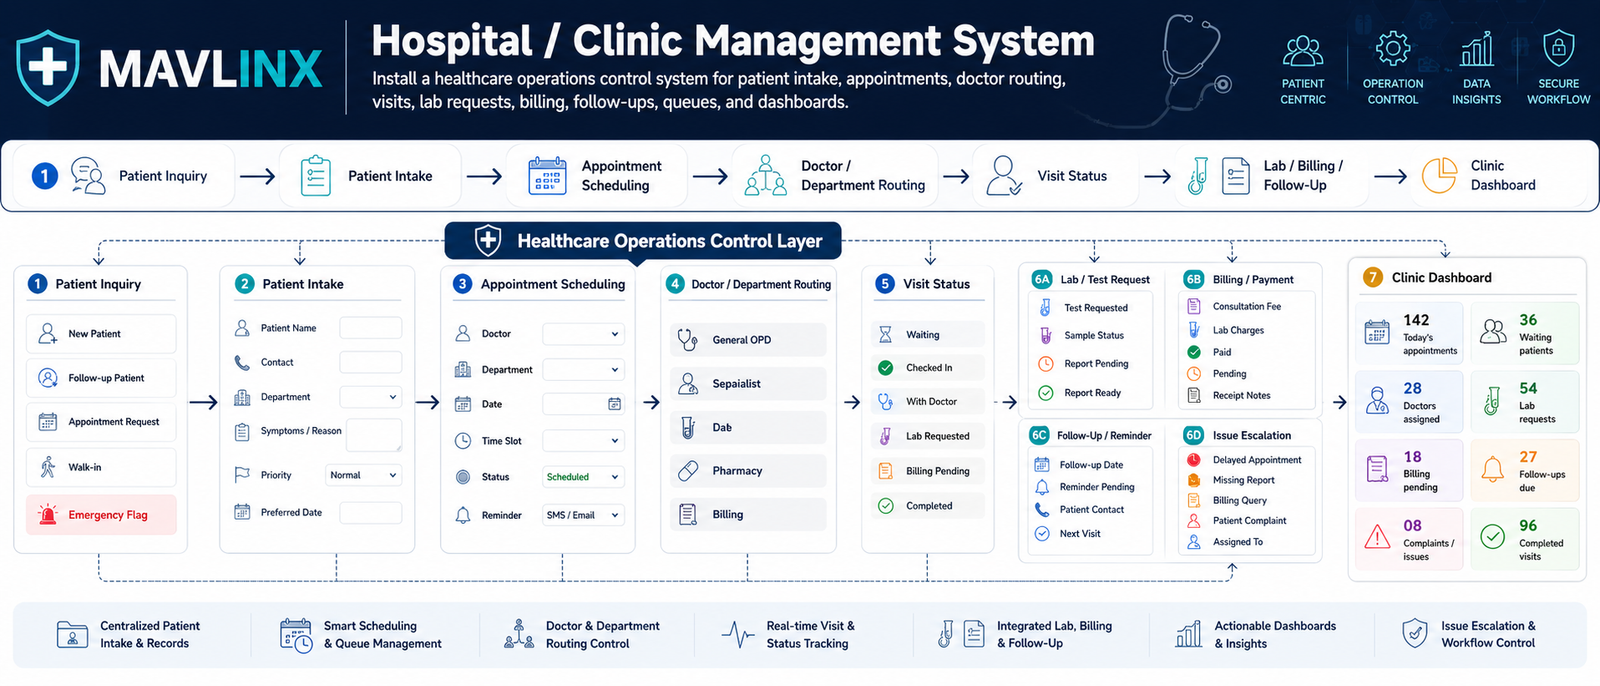Screen dimensions: 1600x686
Task: Open the Billing / Payment section header
Action: (x=1239, y=280)
